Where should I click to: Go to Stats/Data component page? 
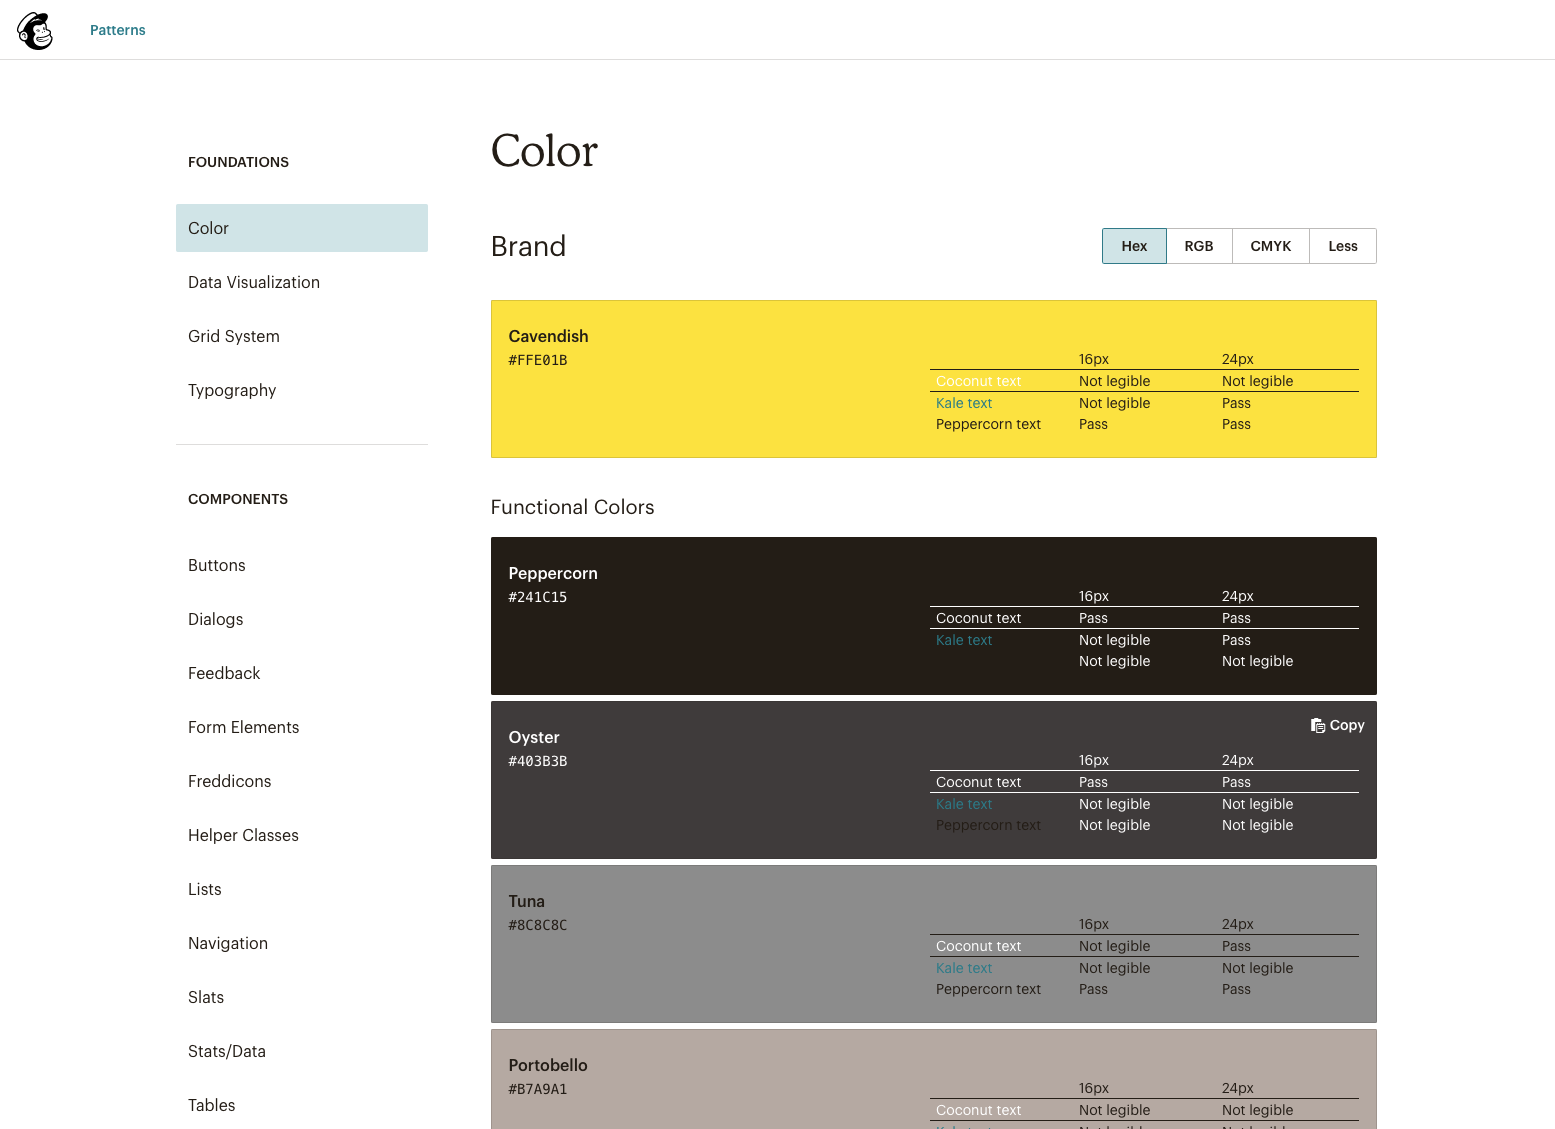point(227,1051)
